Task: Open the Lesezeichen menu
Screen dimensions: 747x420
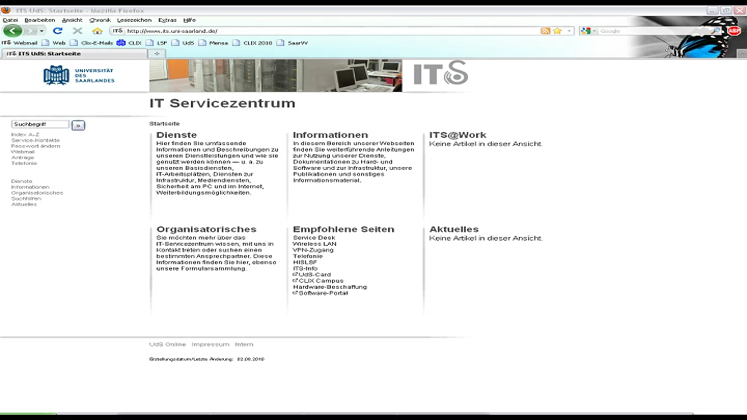Action: [133, 20]
